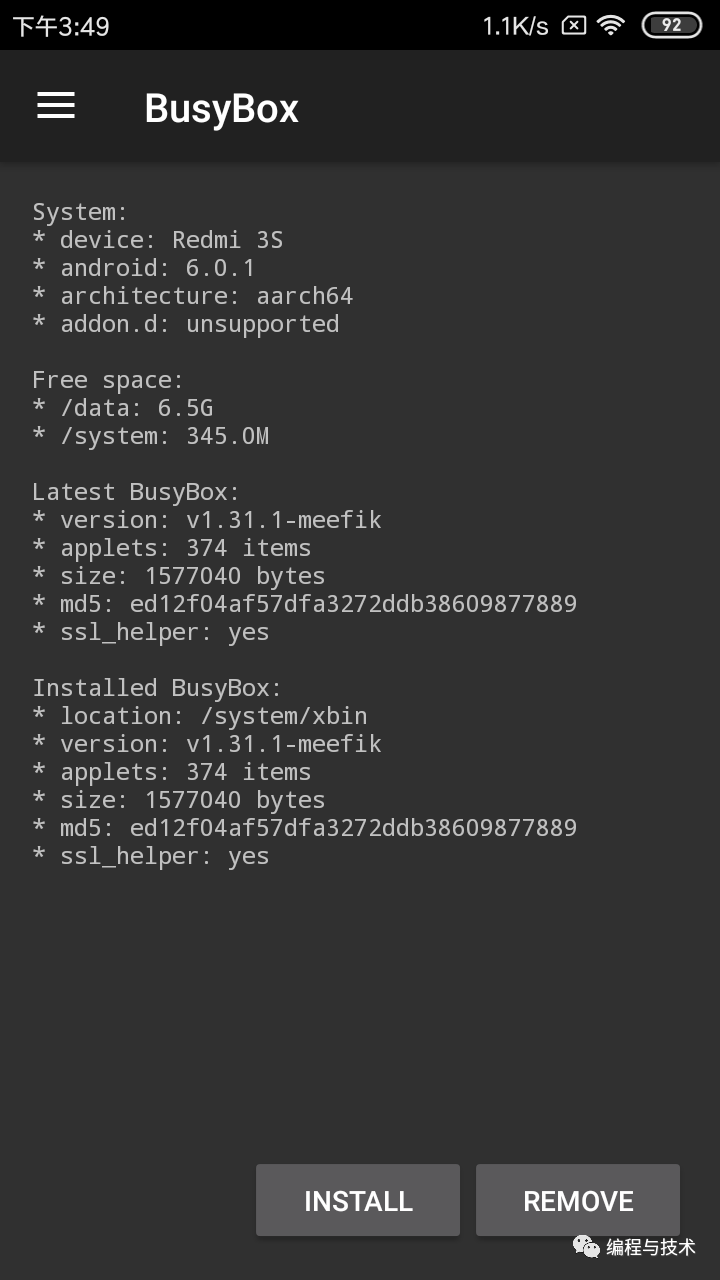Tap the WiFi status icon
This screenshot has height=1280, width=720.
(x=611, y=26)
